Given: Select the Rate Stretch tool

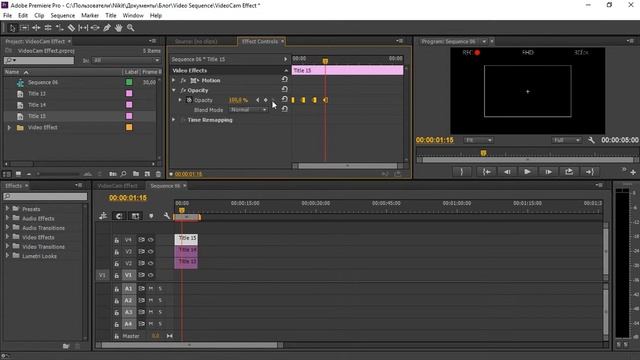Looking at the screenshot, I should click(x=60, y=28).
